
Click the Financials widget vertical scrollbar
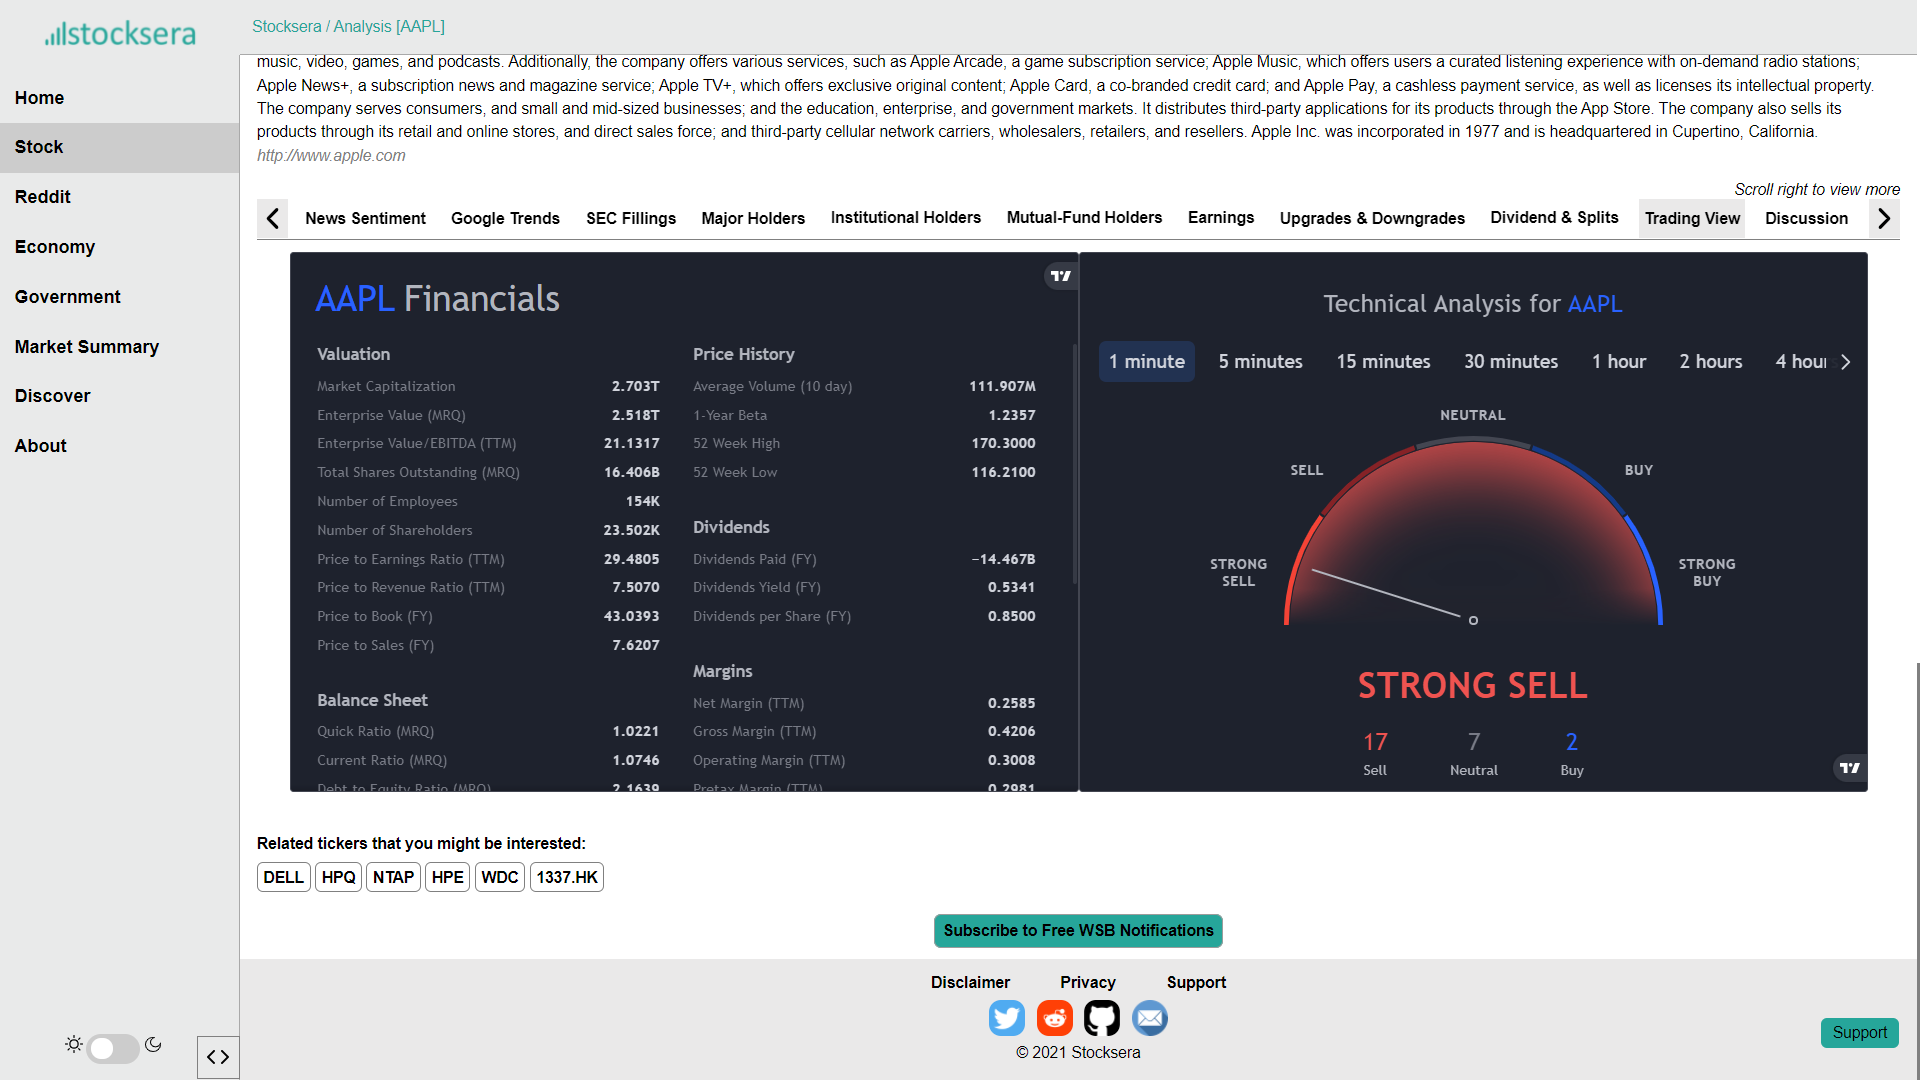point(1074,464)
